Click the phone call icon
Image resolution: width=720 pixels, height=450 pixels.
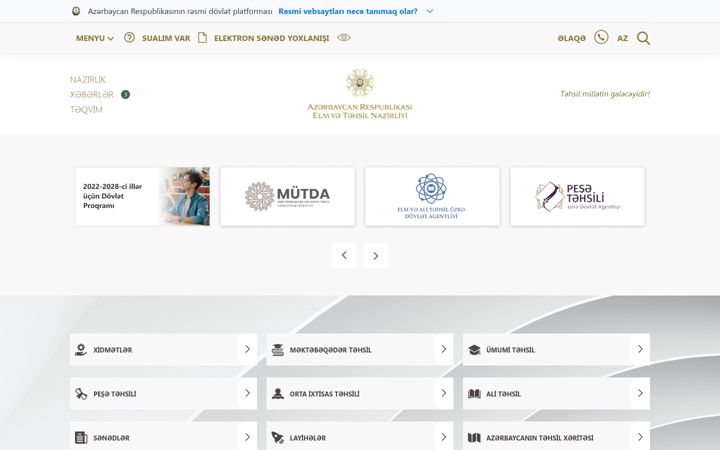click(601, 37)
